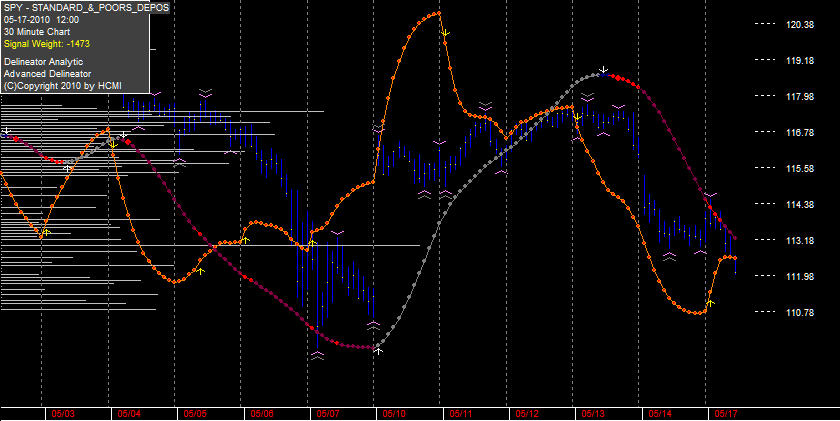Select the 05/10 date label
840x421 pixels.
click(394, 414)
